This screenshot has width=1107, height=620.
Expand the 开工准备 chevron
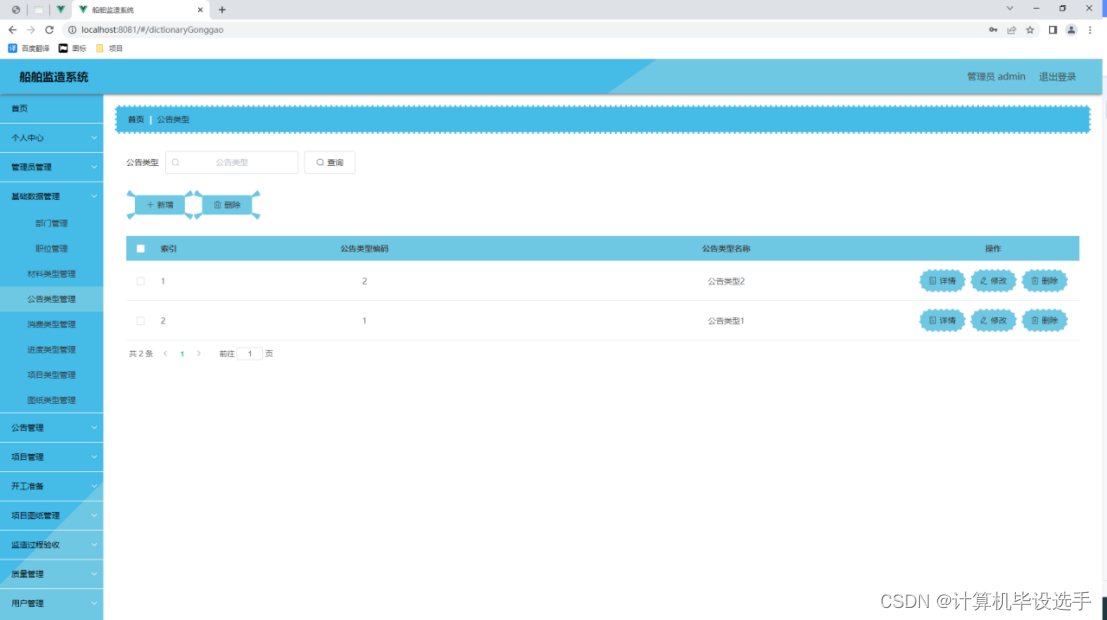pos(94,487)
